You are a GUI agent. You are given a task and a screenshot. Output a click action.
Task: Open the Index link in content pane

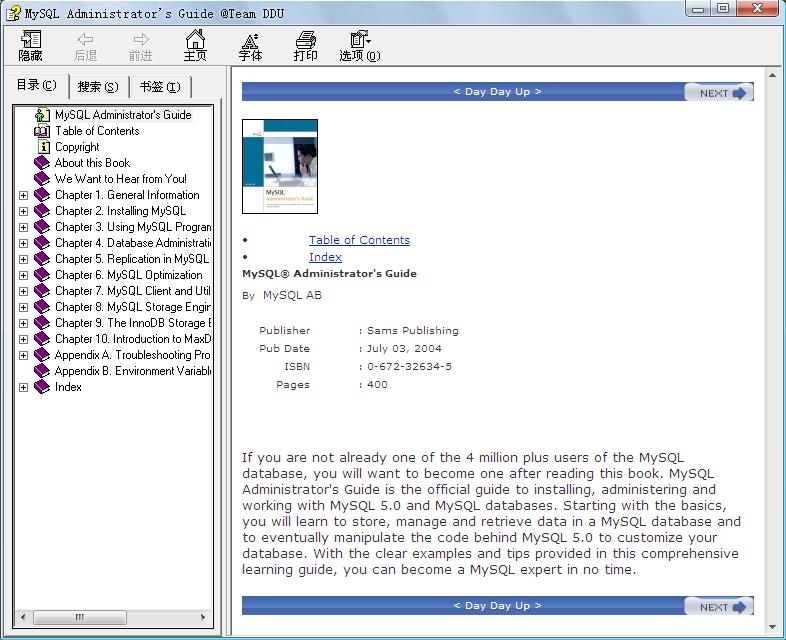point(325,258)
